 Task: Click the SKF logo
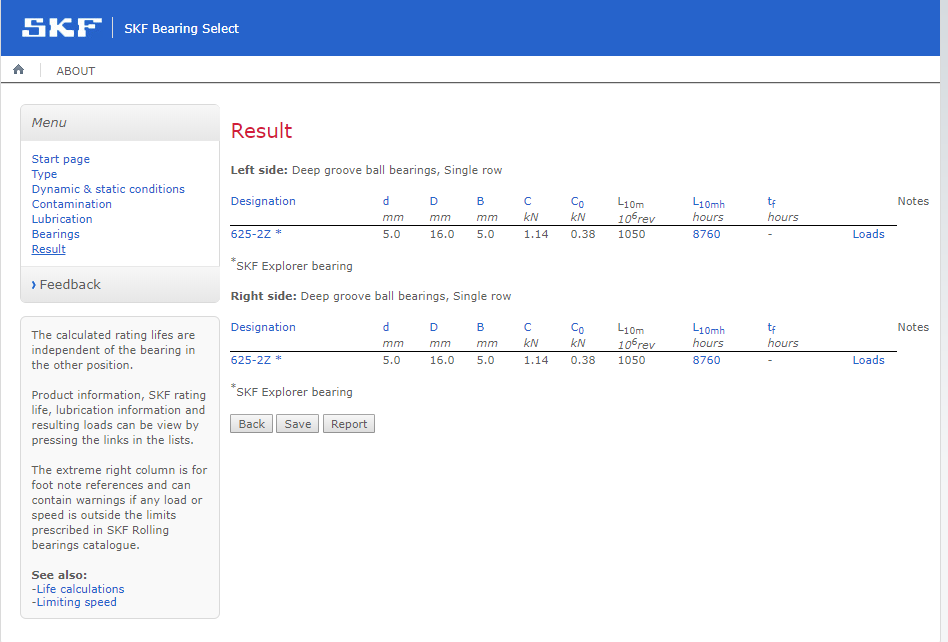pos(62,28)
